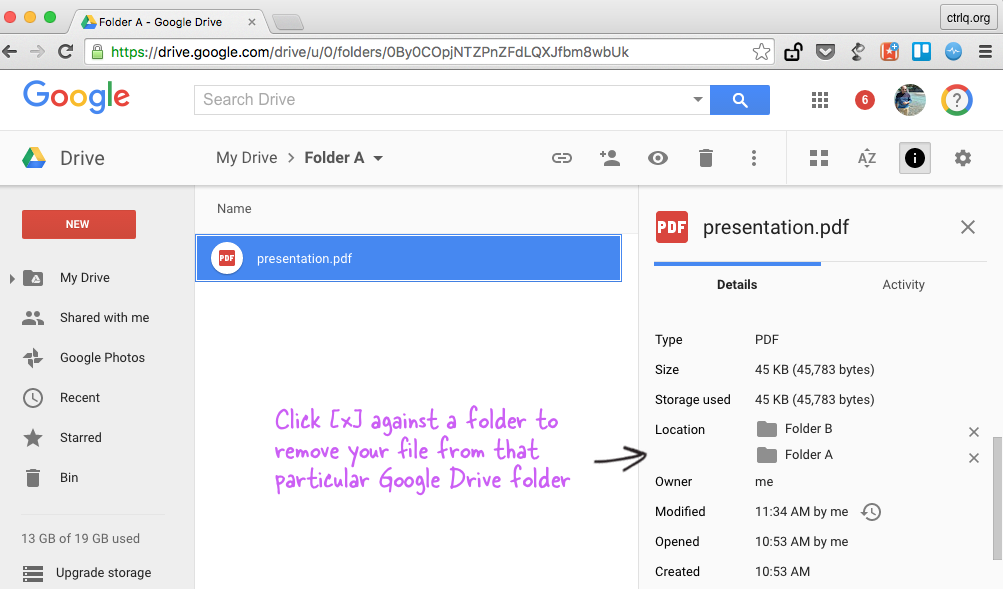Open the Google apps launcher grid
This screenshot has height=589, width=1003.
click(819, 100)
